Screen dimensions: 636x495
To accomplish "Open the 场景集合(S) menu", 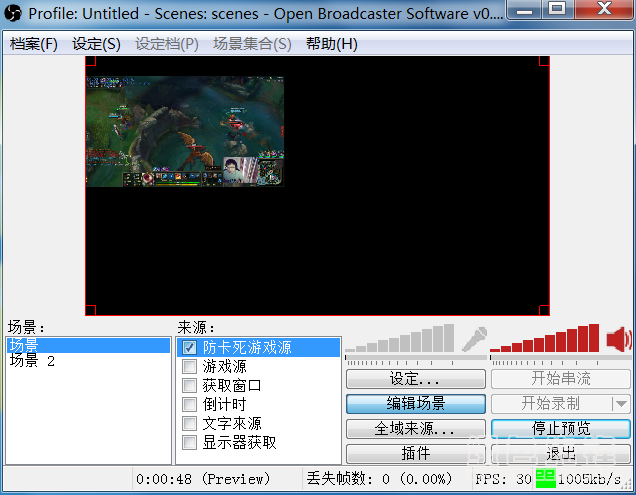I will click(x=252, y=44).
